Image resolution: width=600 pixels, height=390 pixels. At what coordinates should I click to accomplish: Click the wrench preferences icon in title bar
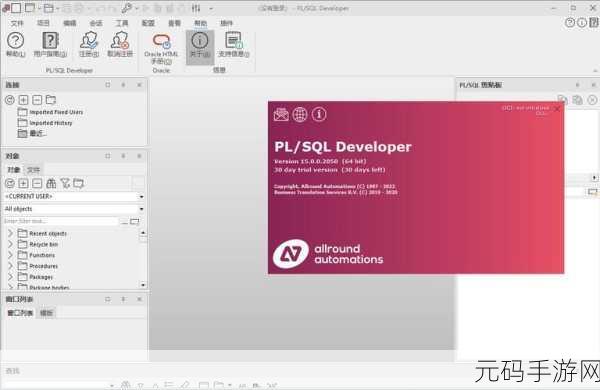pyautogui.click(x=126, y=8)
